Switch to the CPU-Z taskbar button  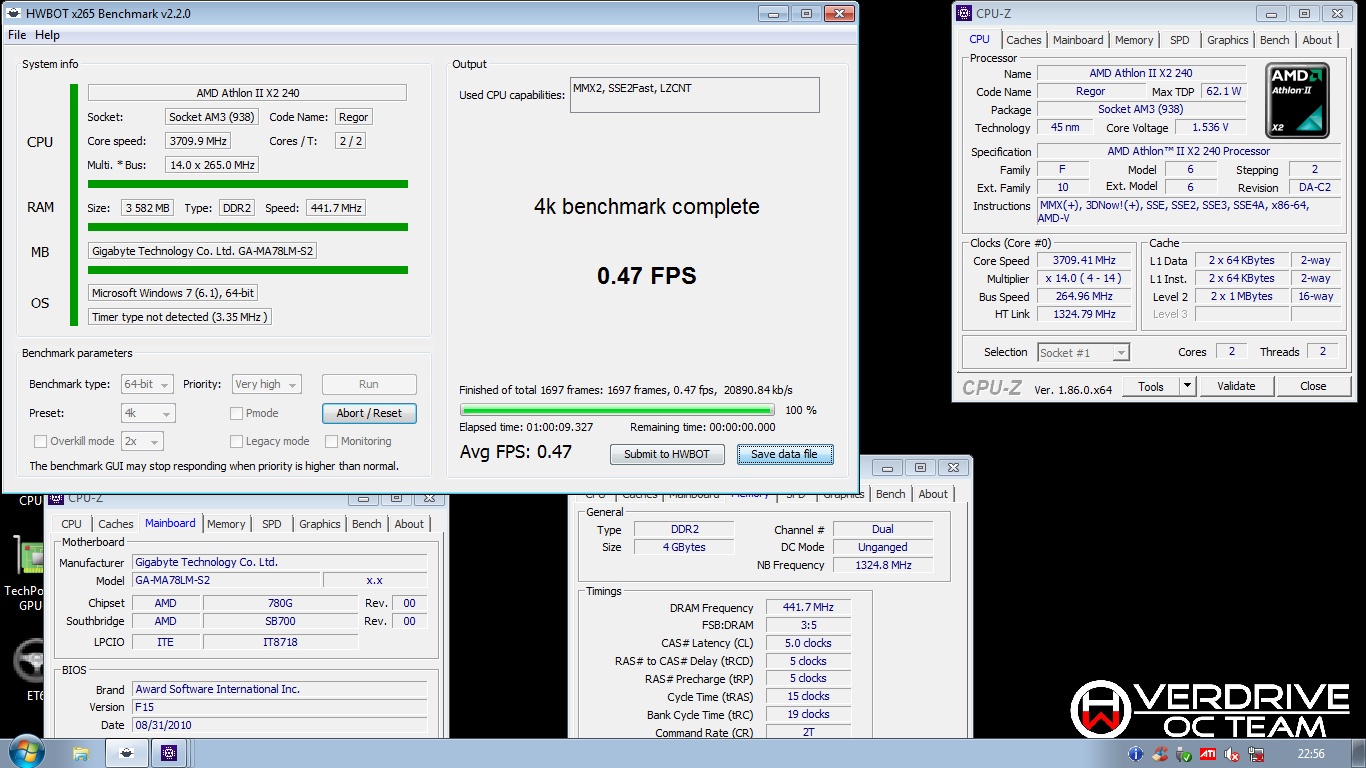(x=169, y=754)
